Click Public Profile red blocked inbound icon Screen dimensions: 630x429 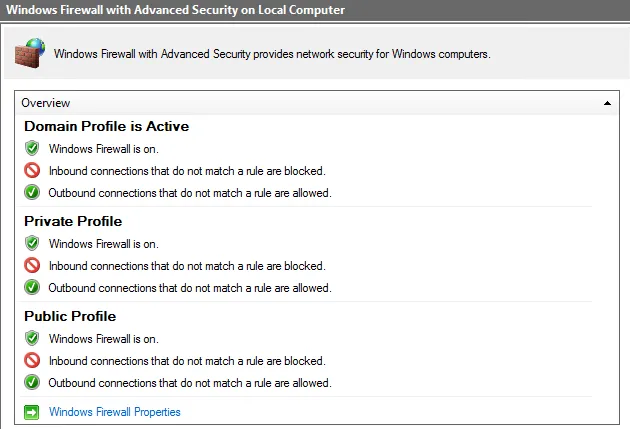click(x=32, y=361)
